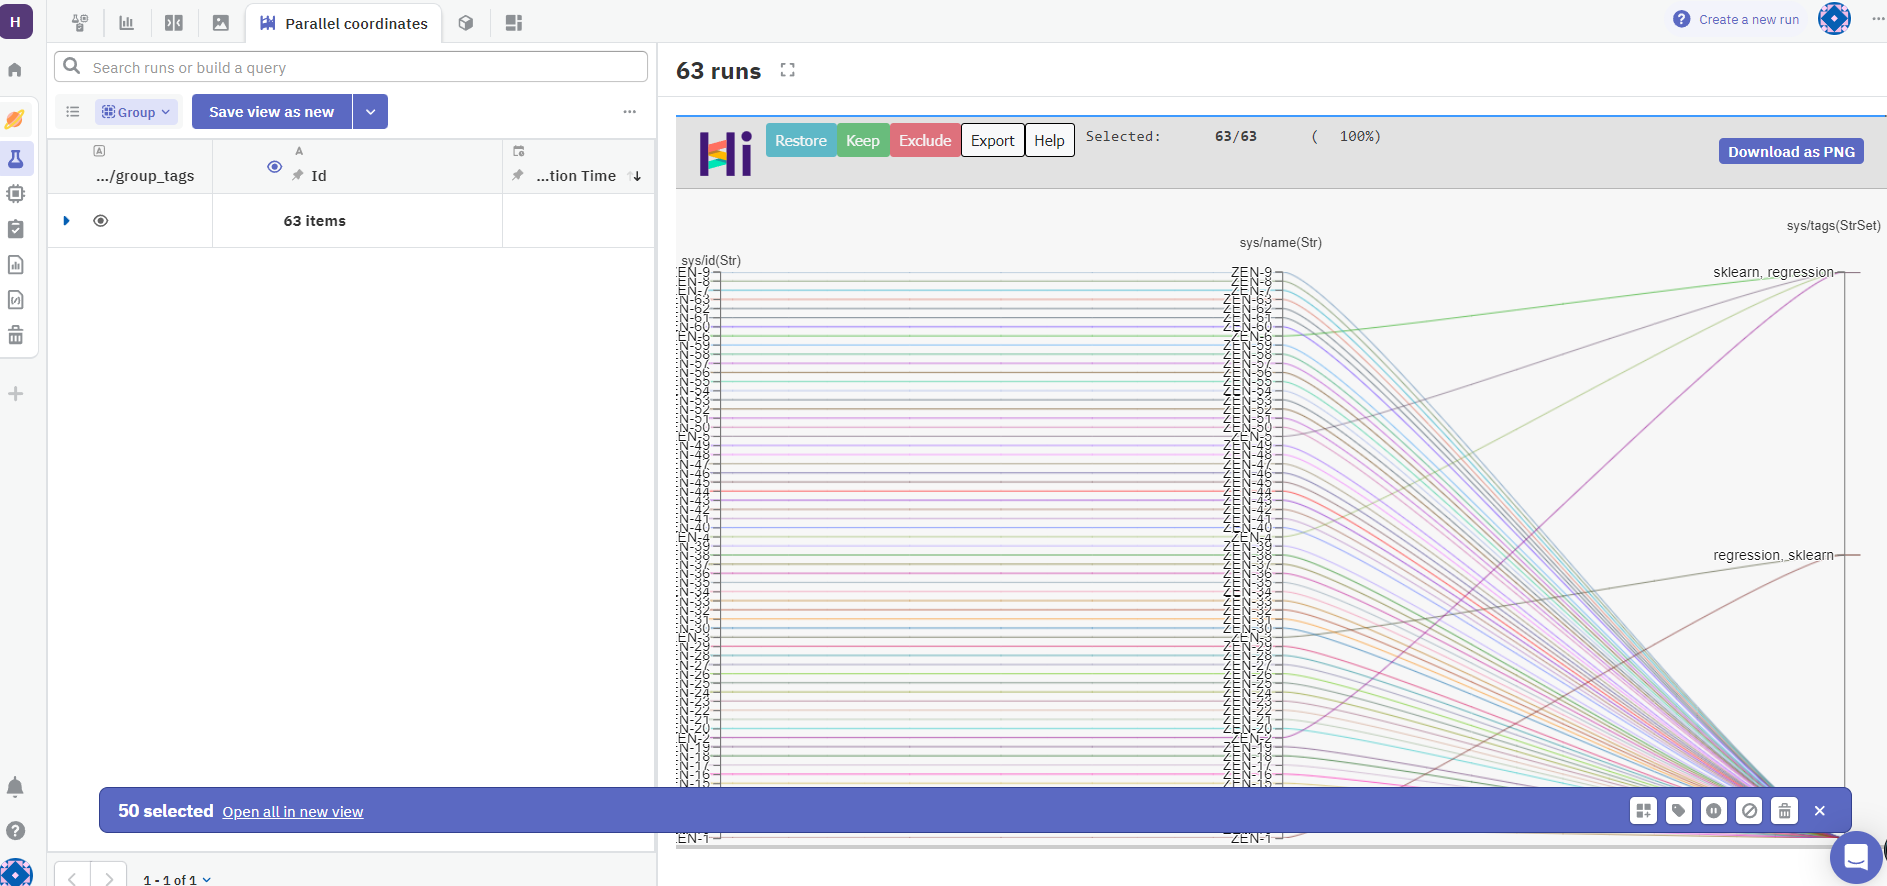Image resolution: width=1887 pixels, height=886 pixels.
Task: Toggle fullscreen icon next to 63 runs
Action: tap(788, 70)
